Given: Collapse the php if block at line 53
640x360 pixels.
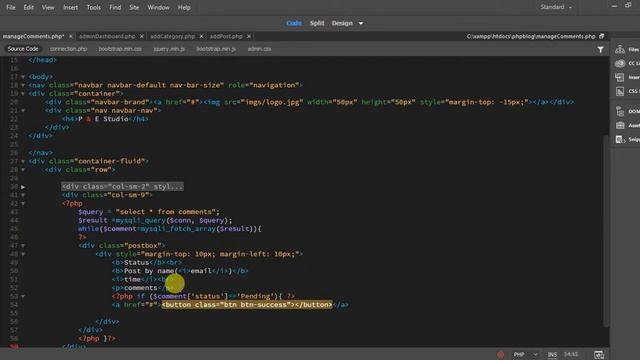Looking at the screenshot, I should tap(23, 296).
